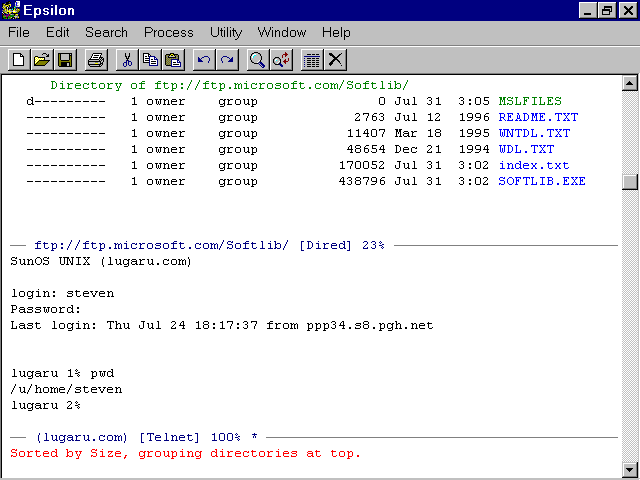Viewport: 640px width, 480px height.
Task: Click the Cut scissors icon
Action: pos(127,60)
